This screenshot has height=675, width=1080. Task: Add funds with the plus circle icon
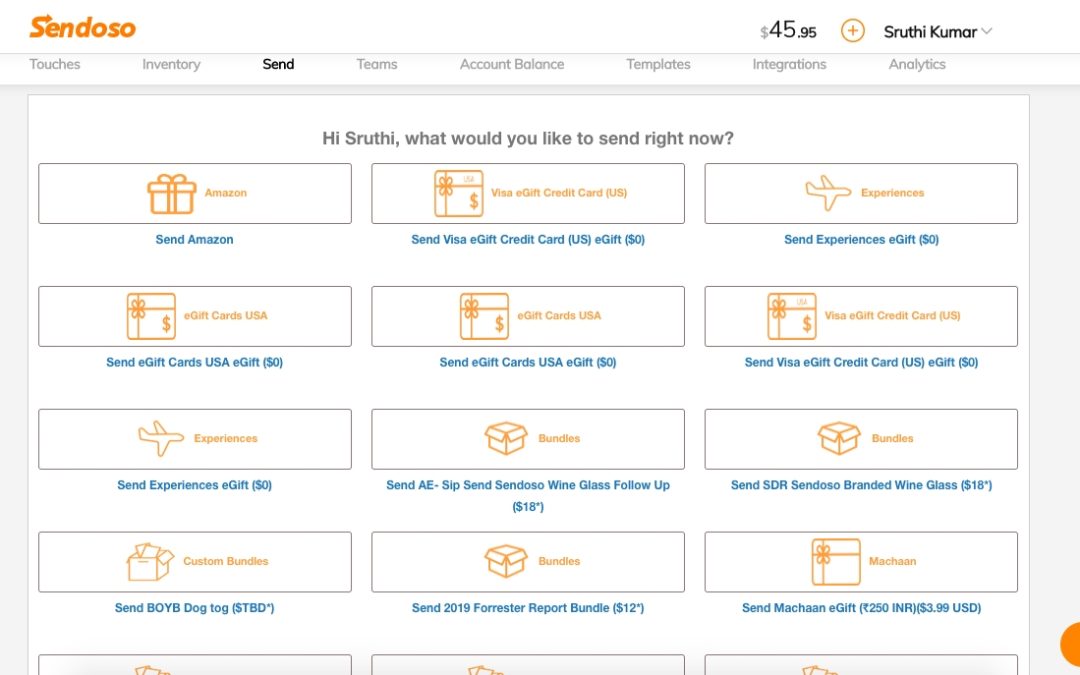point(852,31)
